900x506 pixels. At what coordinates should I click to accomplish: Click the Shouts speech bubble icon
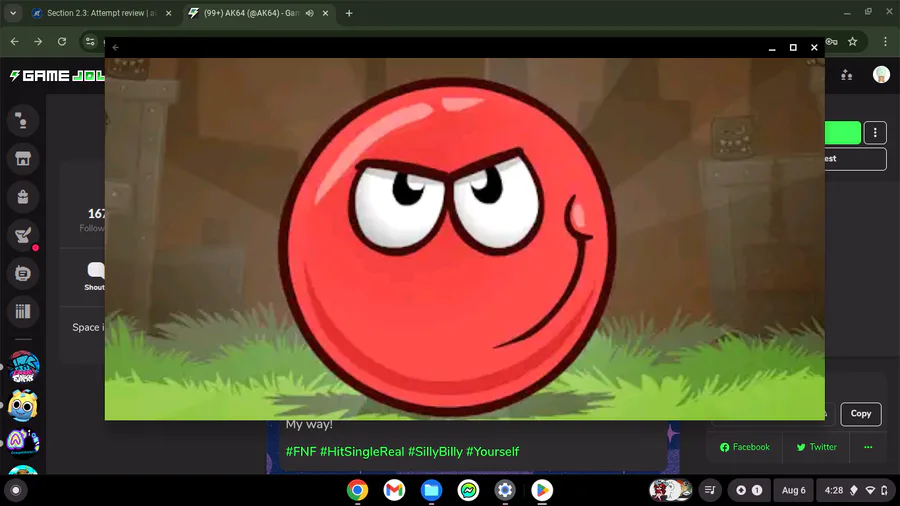point(95,270)
